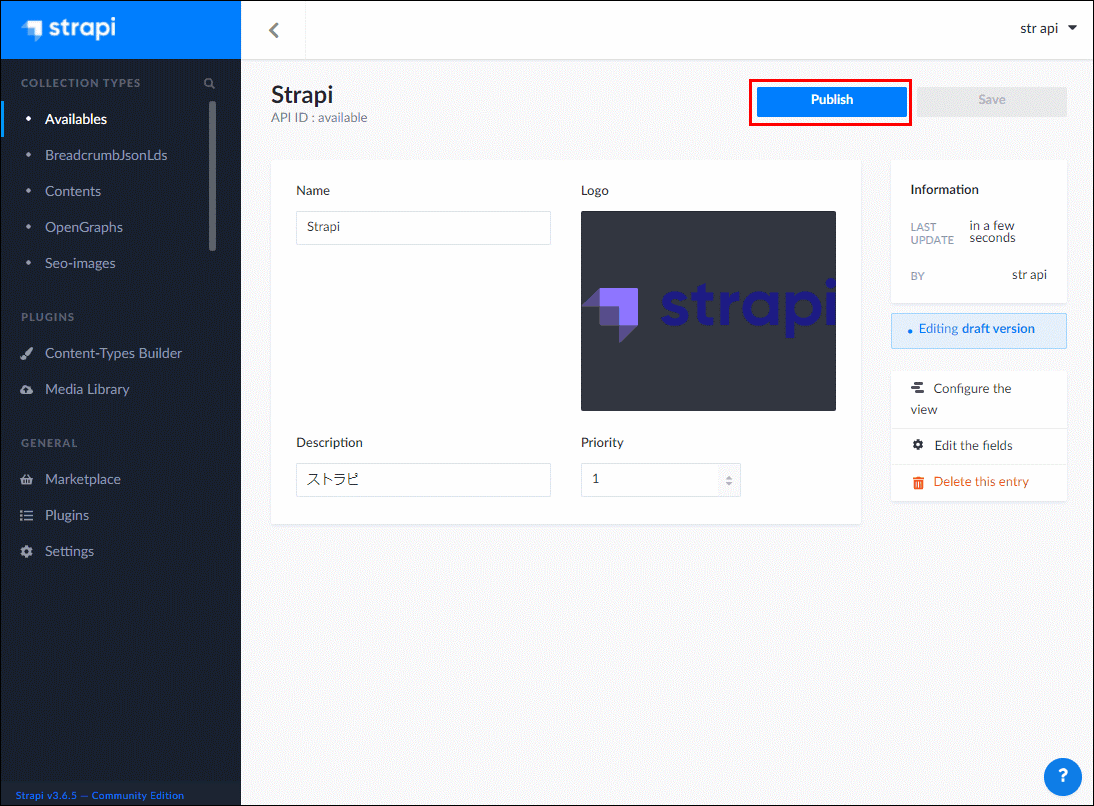The image size is (1094, 806).
Task: Click the Settings gear icon in sidebar
Action: coord(27,551)
